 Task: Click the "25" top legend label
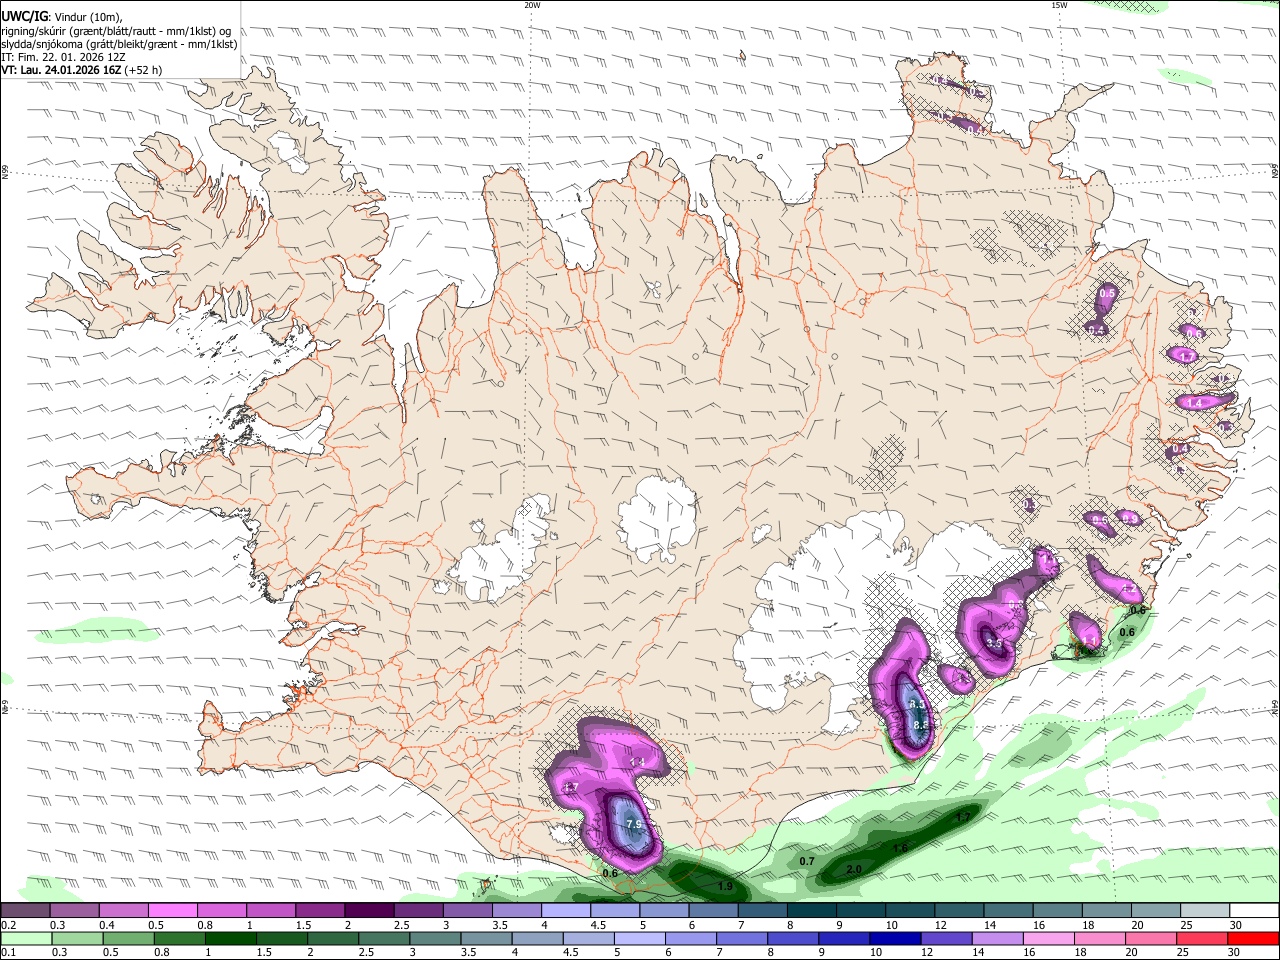(1186, 925)
